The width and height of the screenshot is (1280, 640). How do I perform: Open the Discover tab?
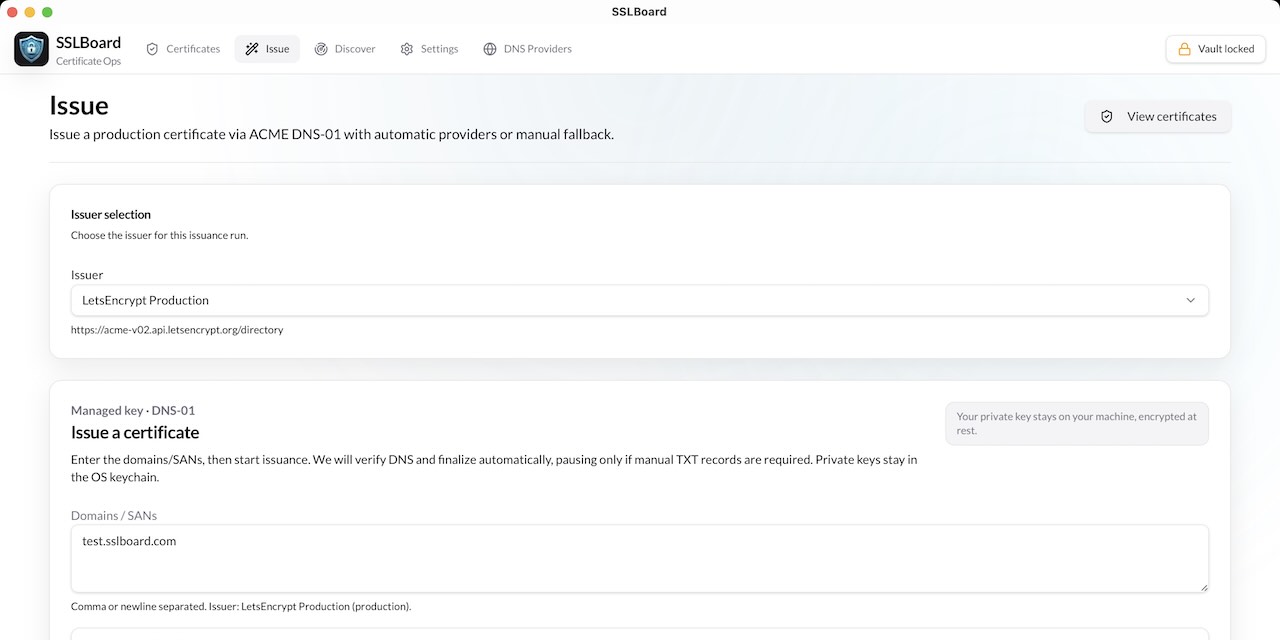pyautogui.click(x=355, y=49)
